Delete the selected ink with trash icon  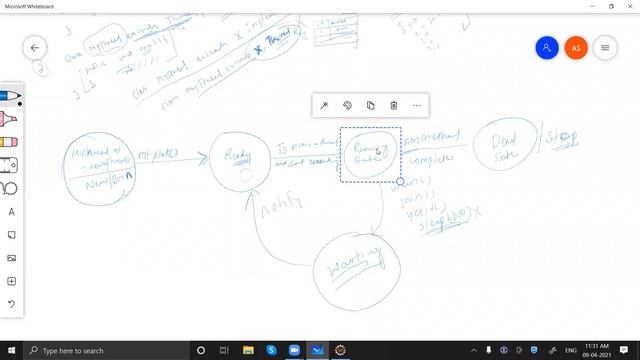(393, 106)
